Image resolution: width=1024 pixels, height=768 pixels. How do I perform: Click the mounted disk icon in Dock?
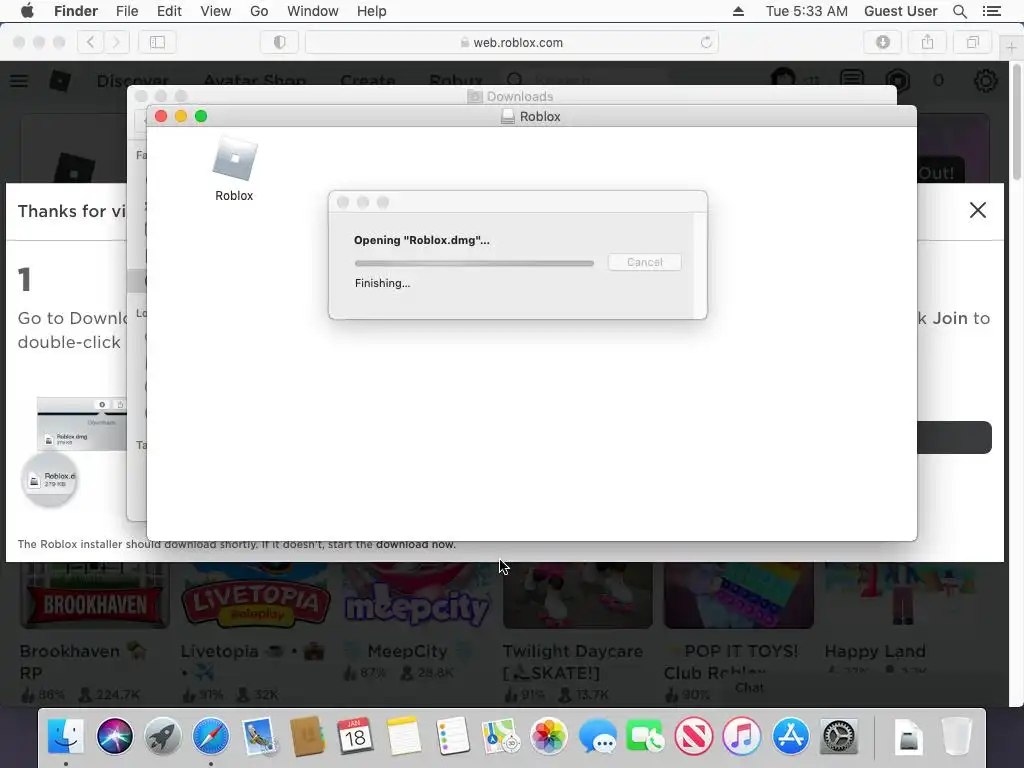click(908, 737)
